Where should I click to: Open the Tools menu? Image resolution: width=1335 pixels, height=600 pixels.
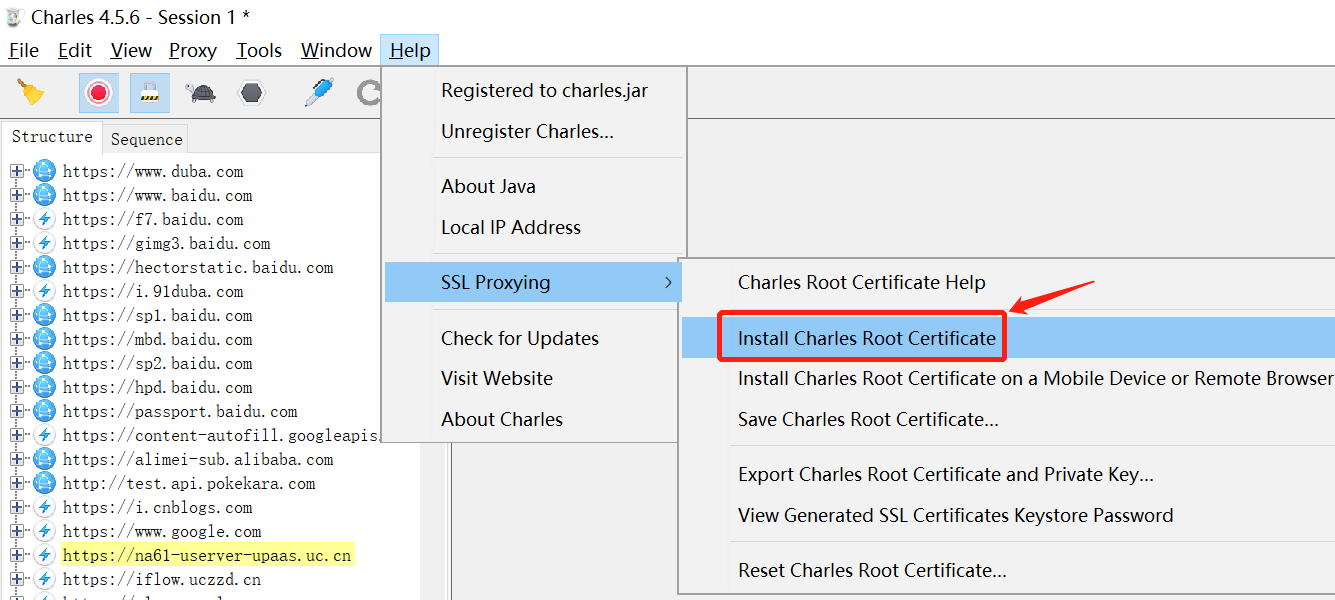[x=259, y=50]
